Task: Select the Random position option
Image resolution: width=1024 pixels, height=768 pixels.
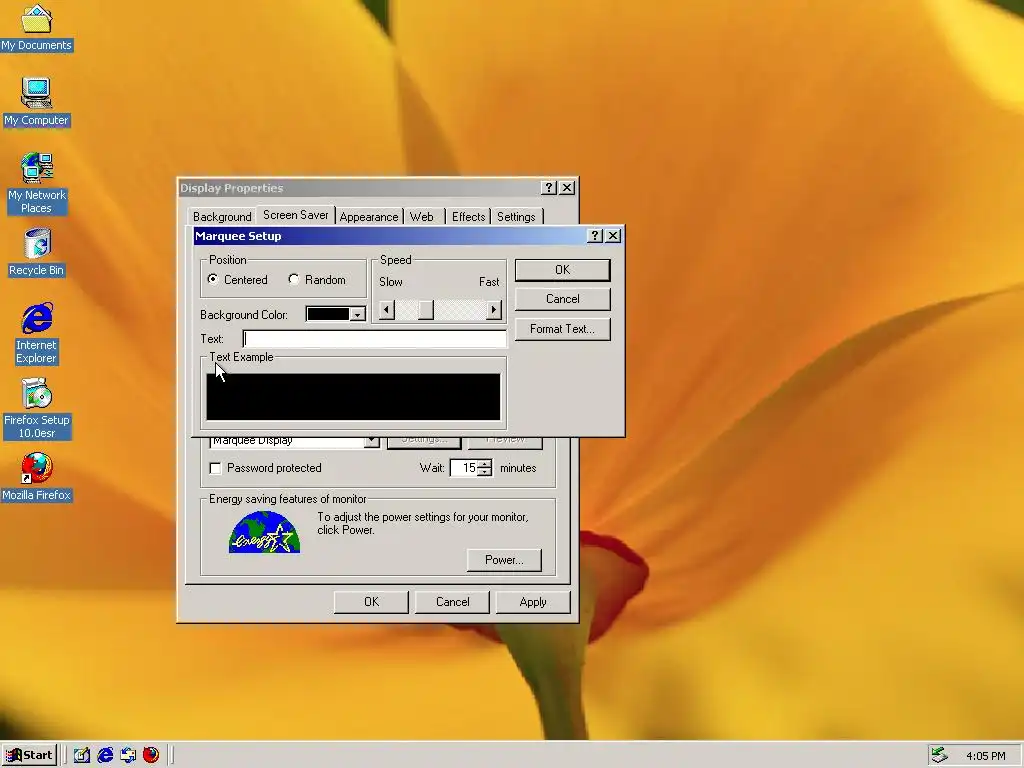Action: (x=317, y=280)
